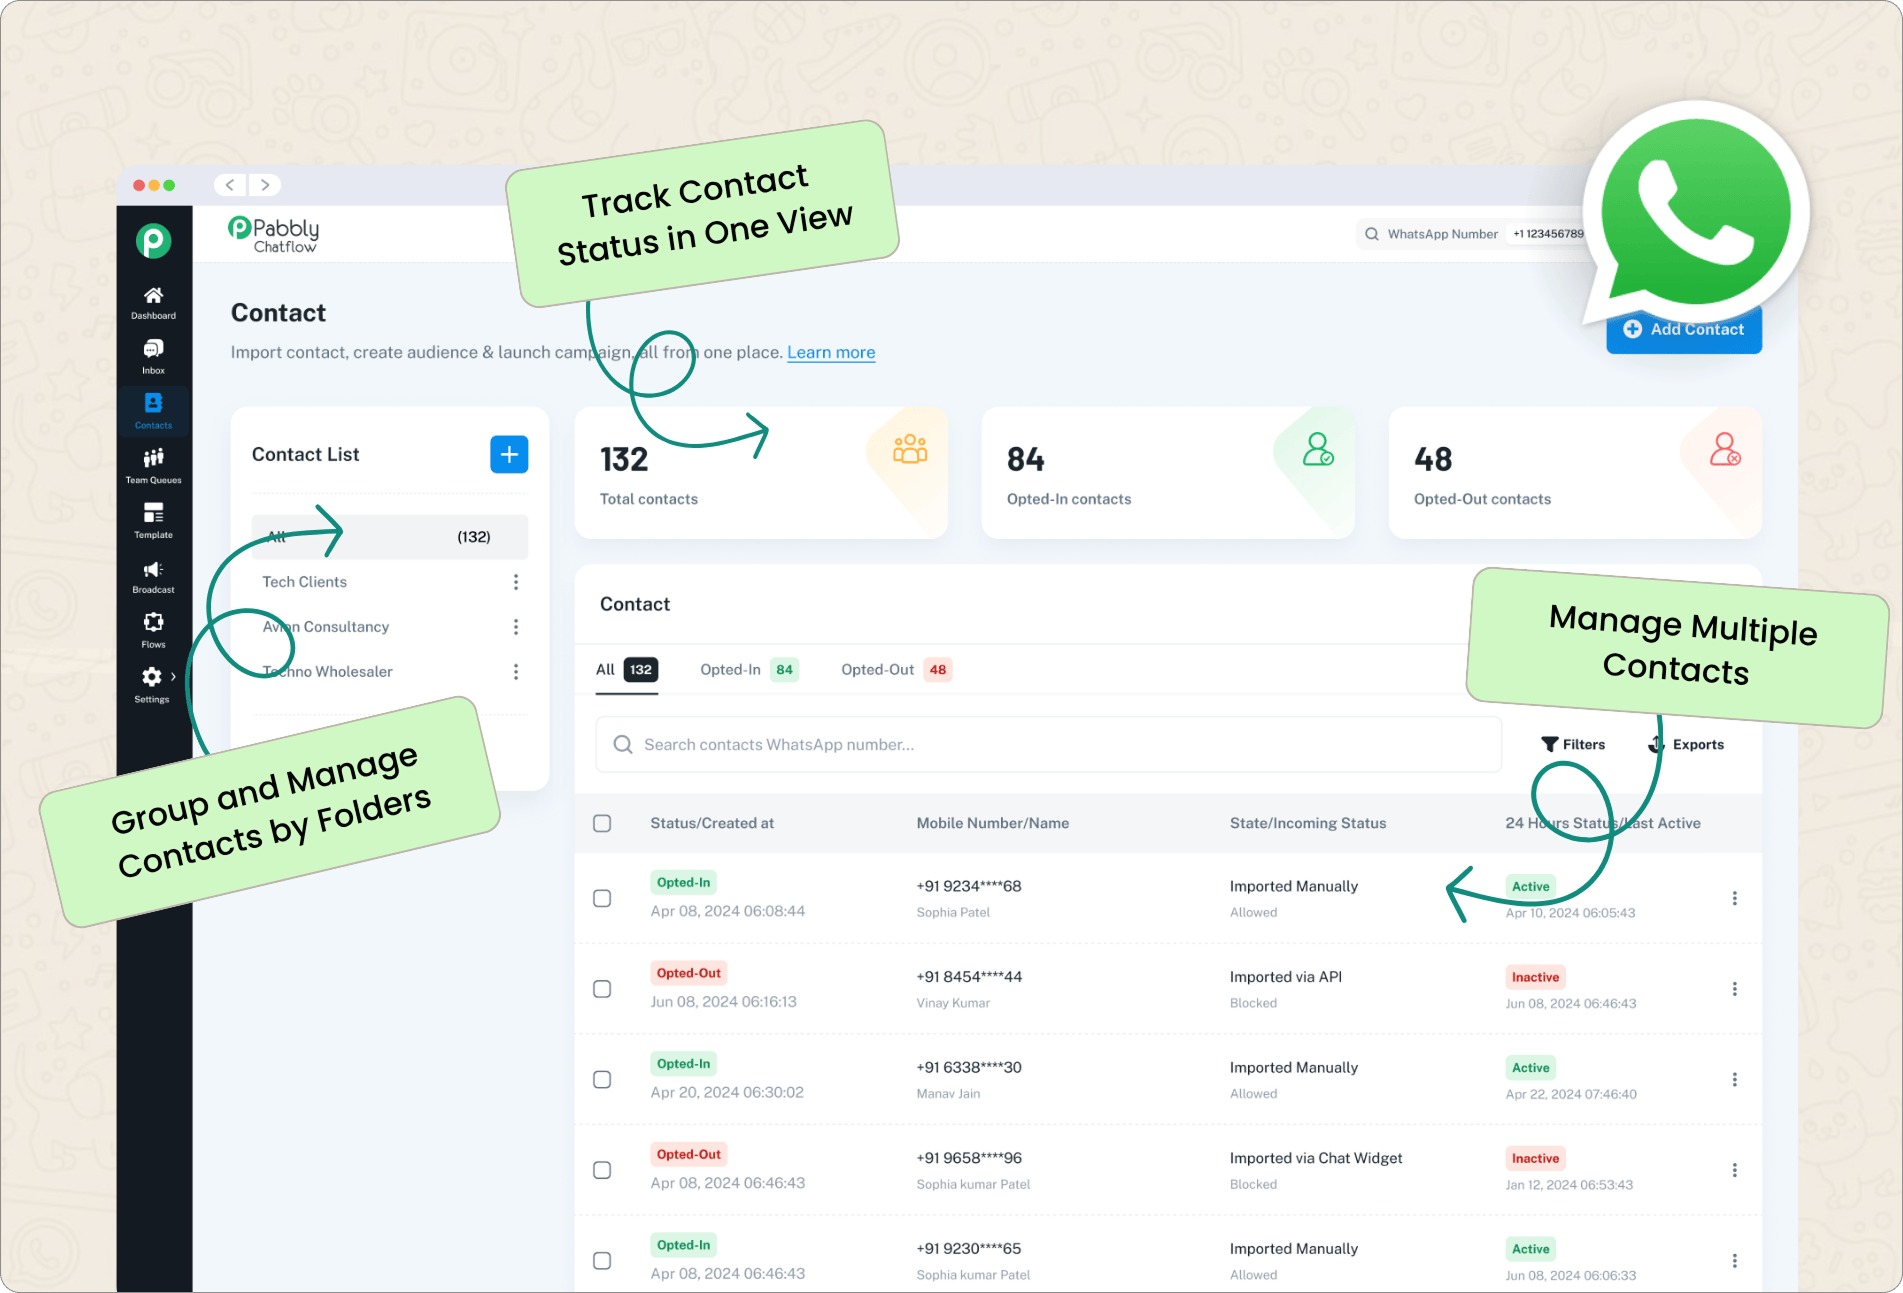Open row options menu for Manav Jain

point(1734,1080)
